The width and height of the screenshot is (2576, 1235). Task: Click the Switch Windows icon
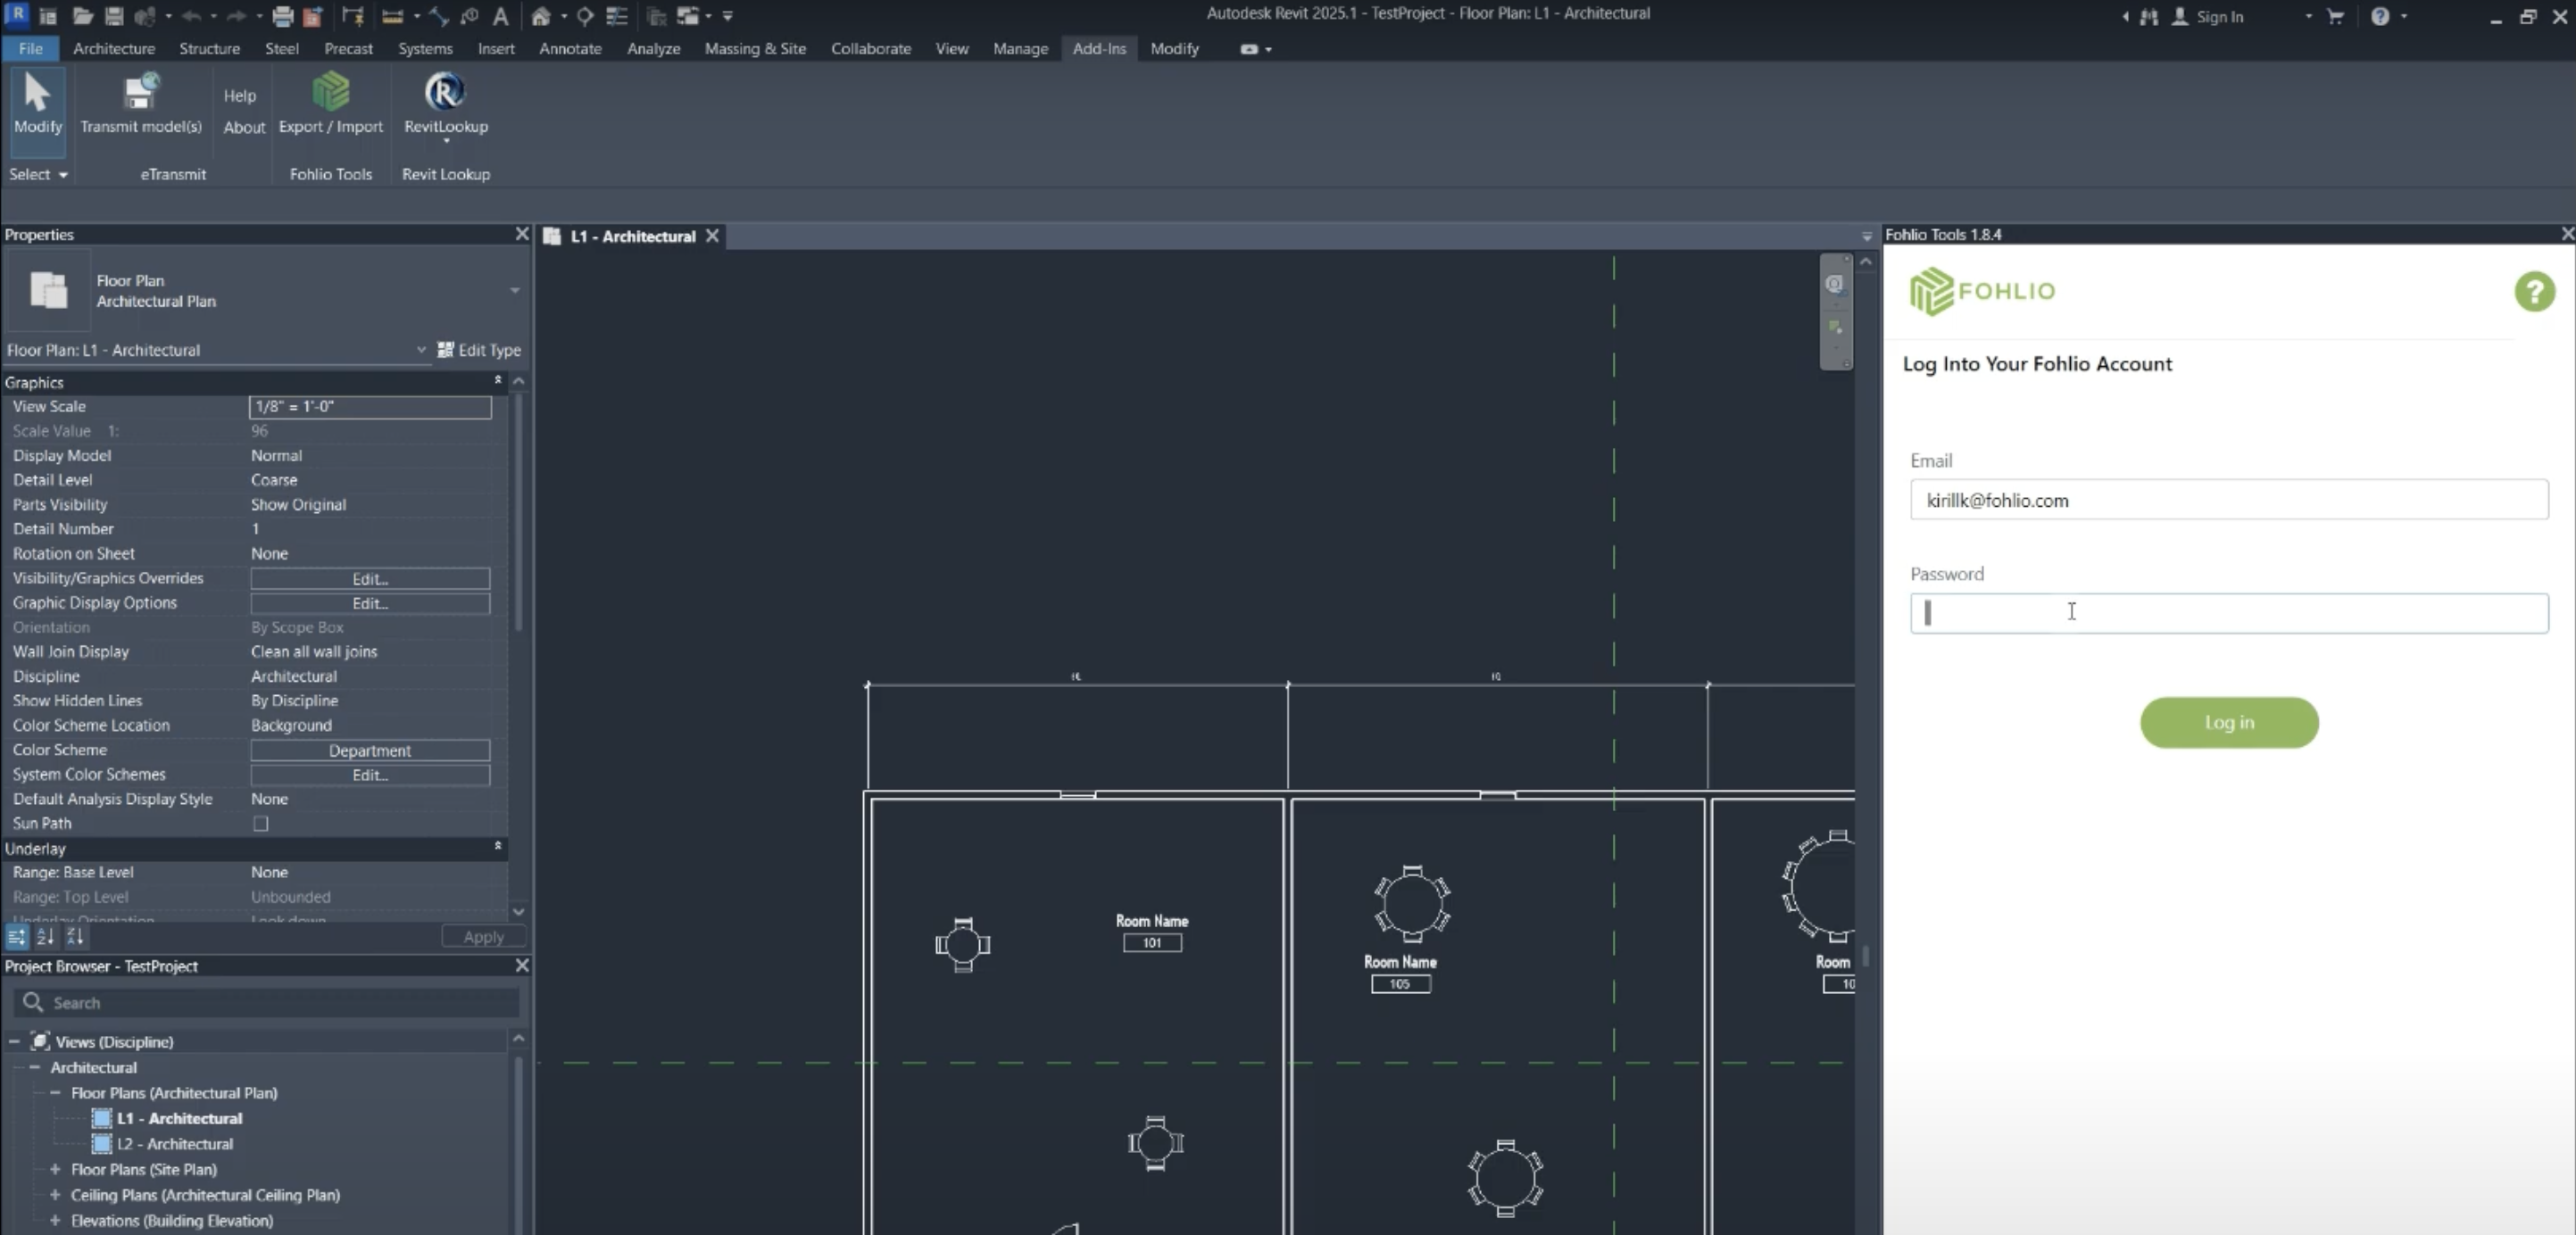[x=688, y=16]
